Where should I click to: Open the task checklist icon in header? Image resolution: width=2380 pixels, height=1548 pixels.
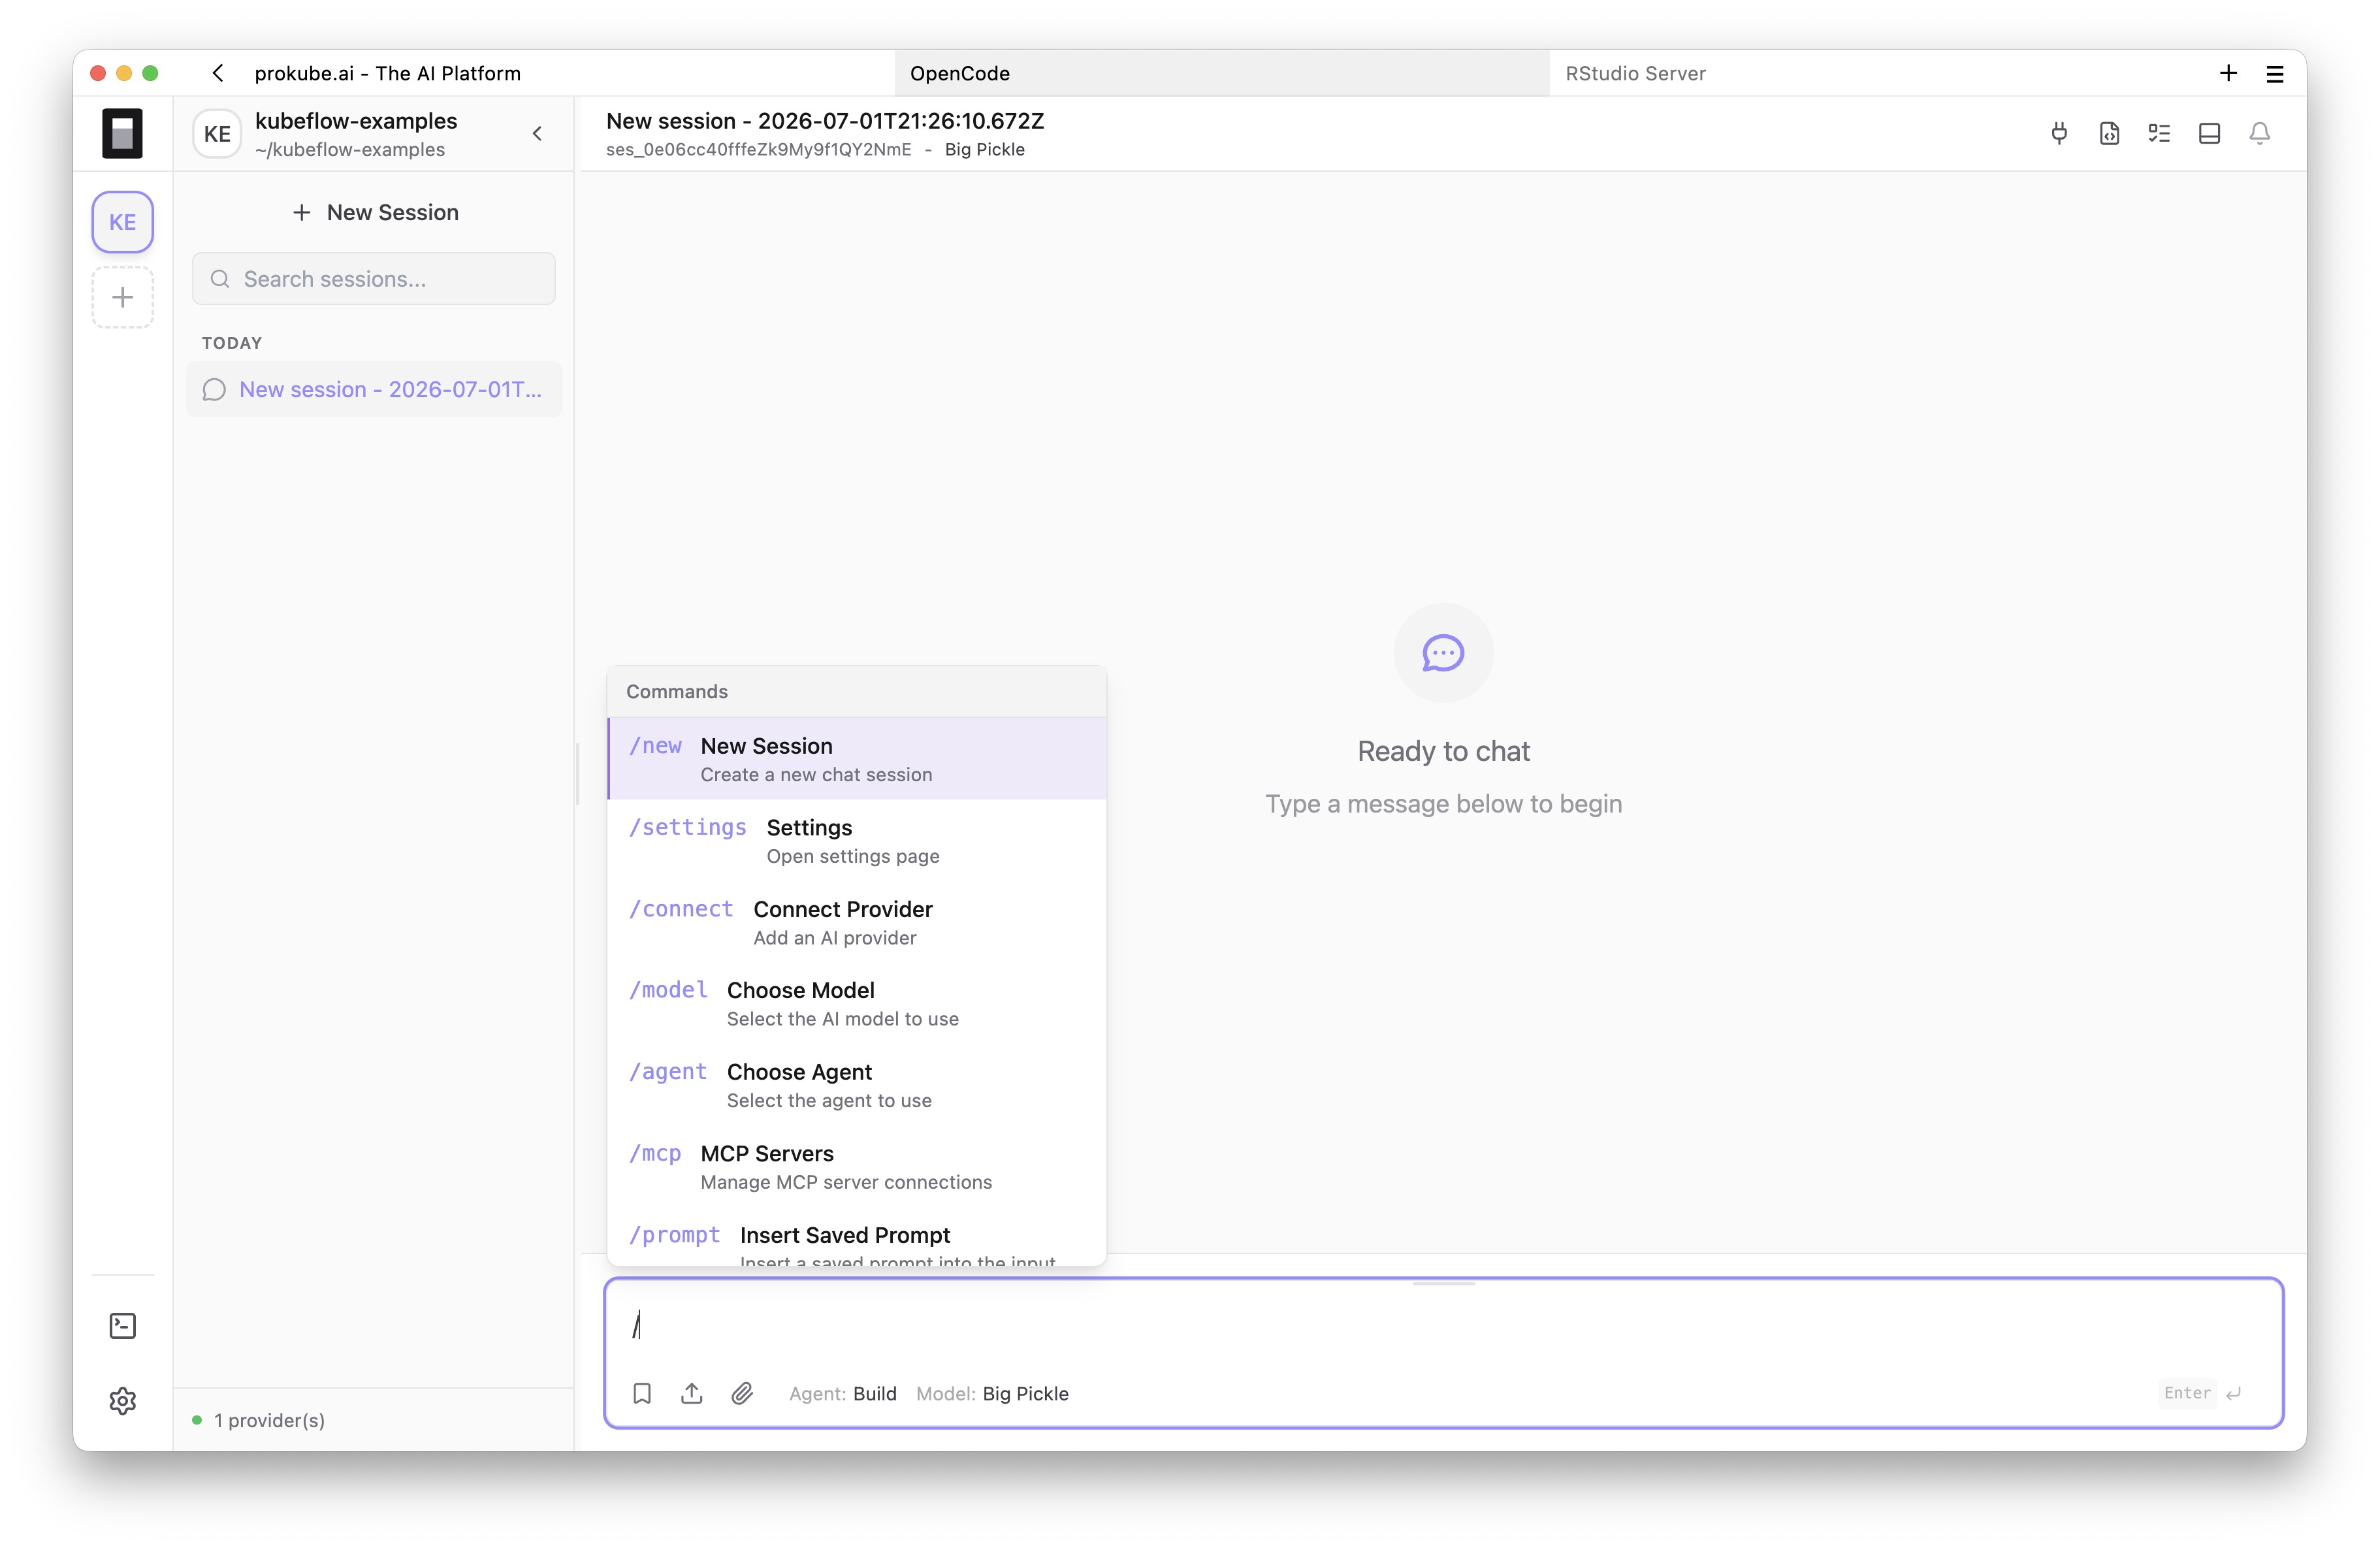pos(2159,133)
